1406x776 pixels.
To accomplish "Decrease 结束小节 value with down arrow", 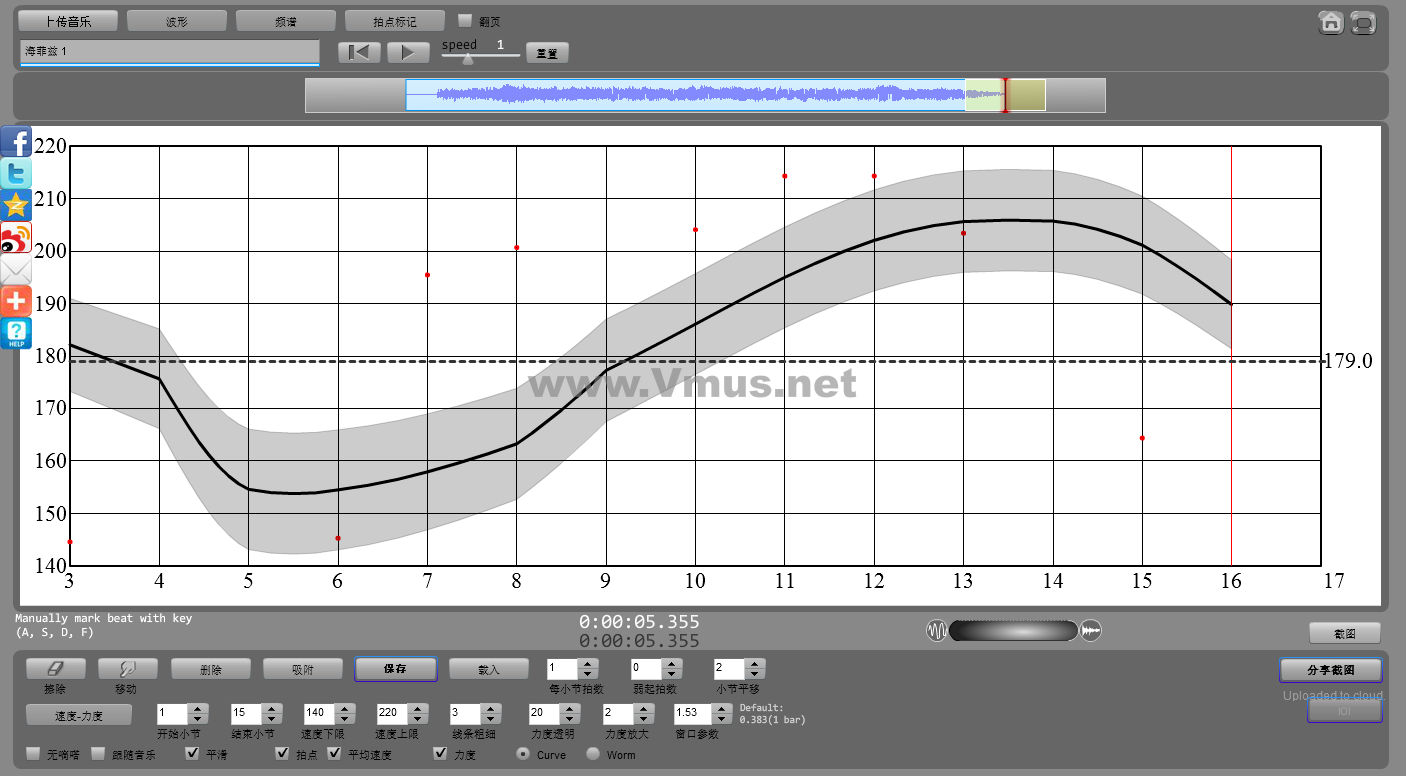I will [x=270, y=719].
